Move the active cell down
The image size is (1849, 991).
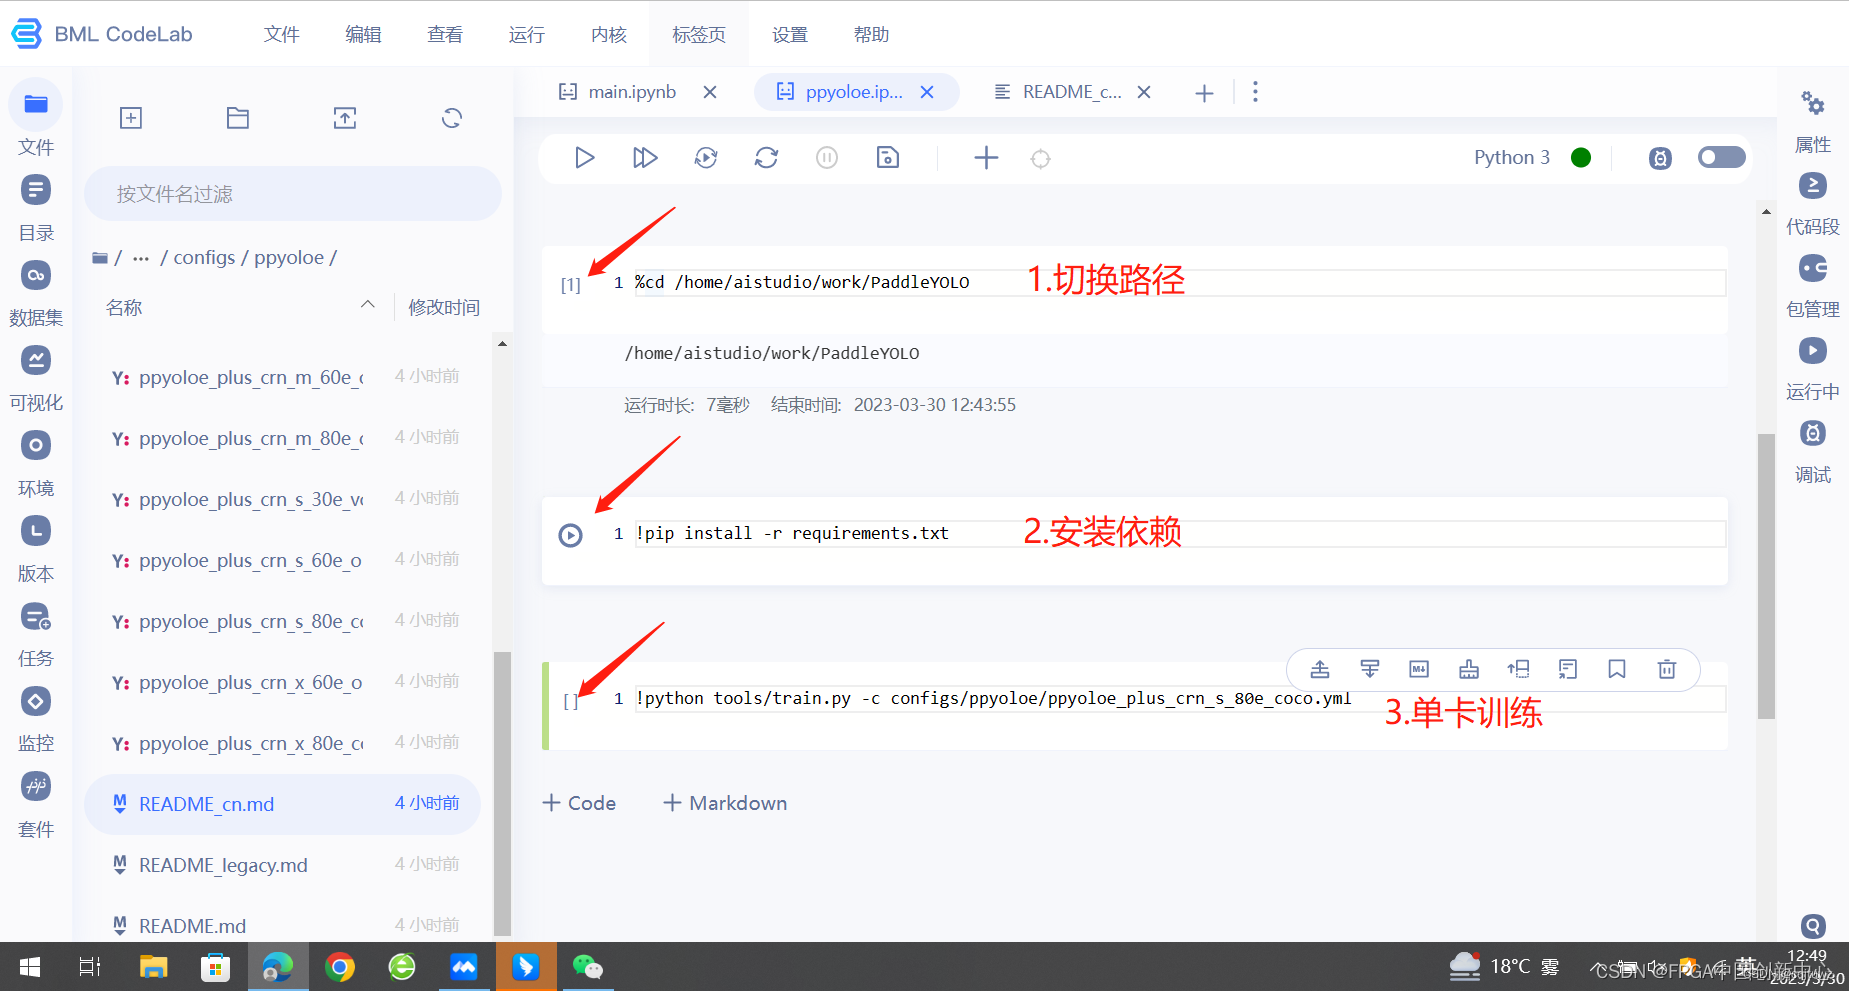pos(1370,669)
